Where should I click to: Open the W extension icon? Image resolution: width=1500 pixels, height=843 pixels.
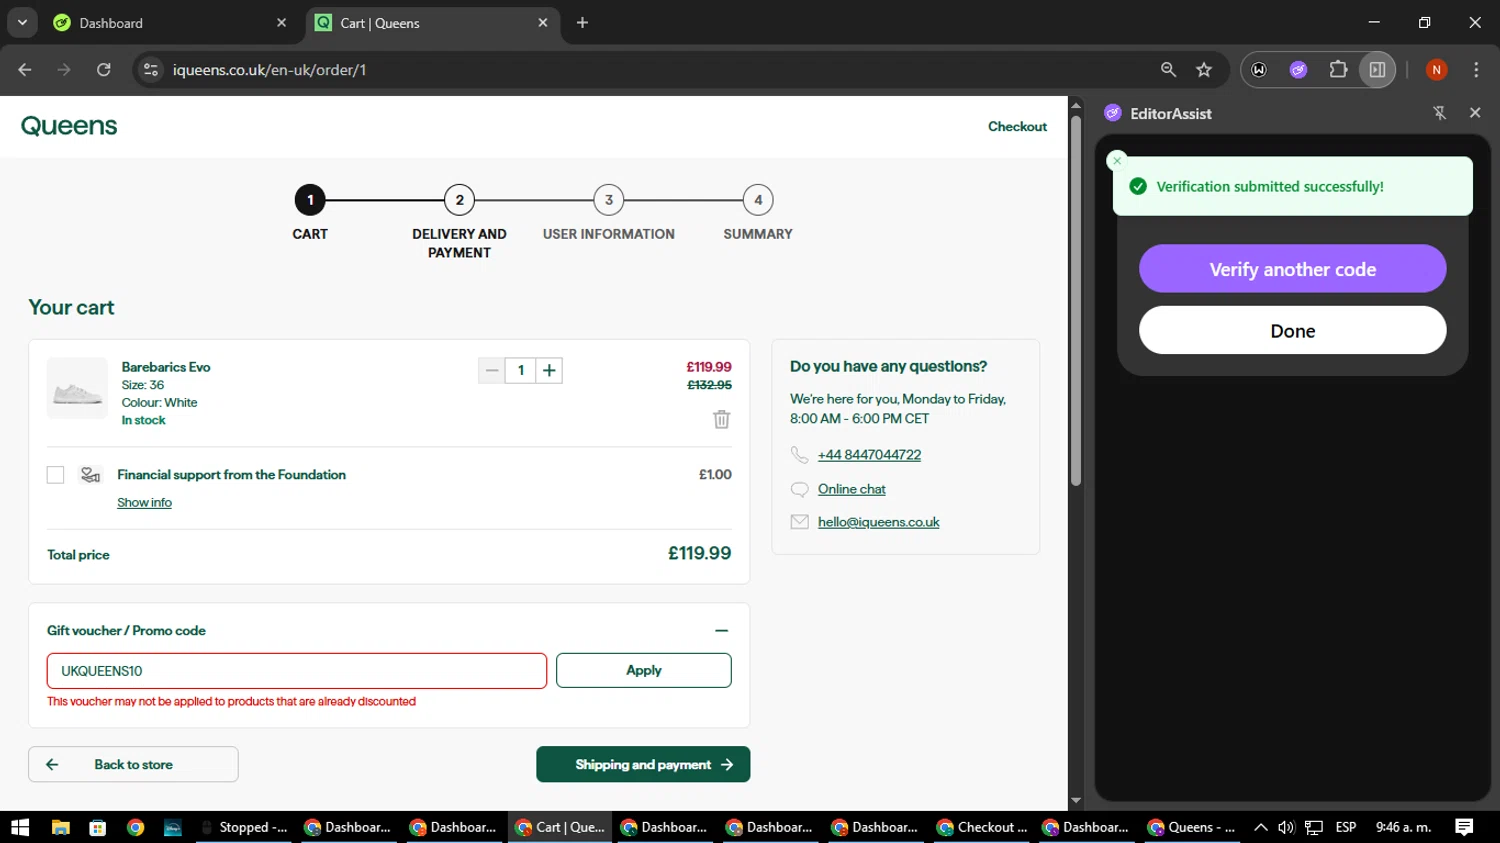1259,70
